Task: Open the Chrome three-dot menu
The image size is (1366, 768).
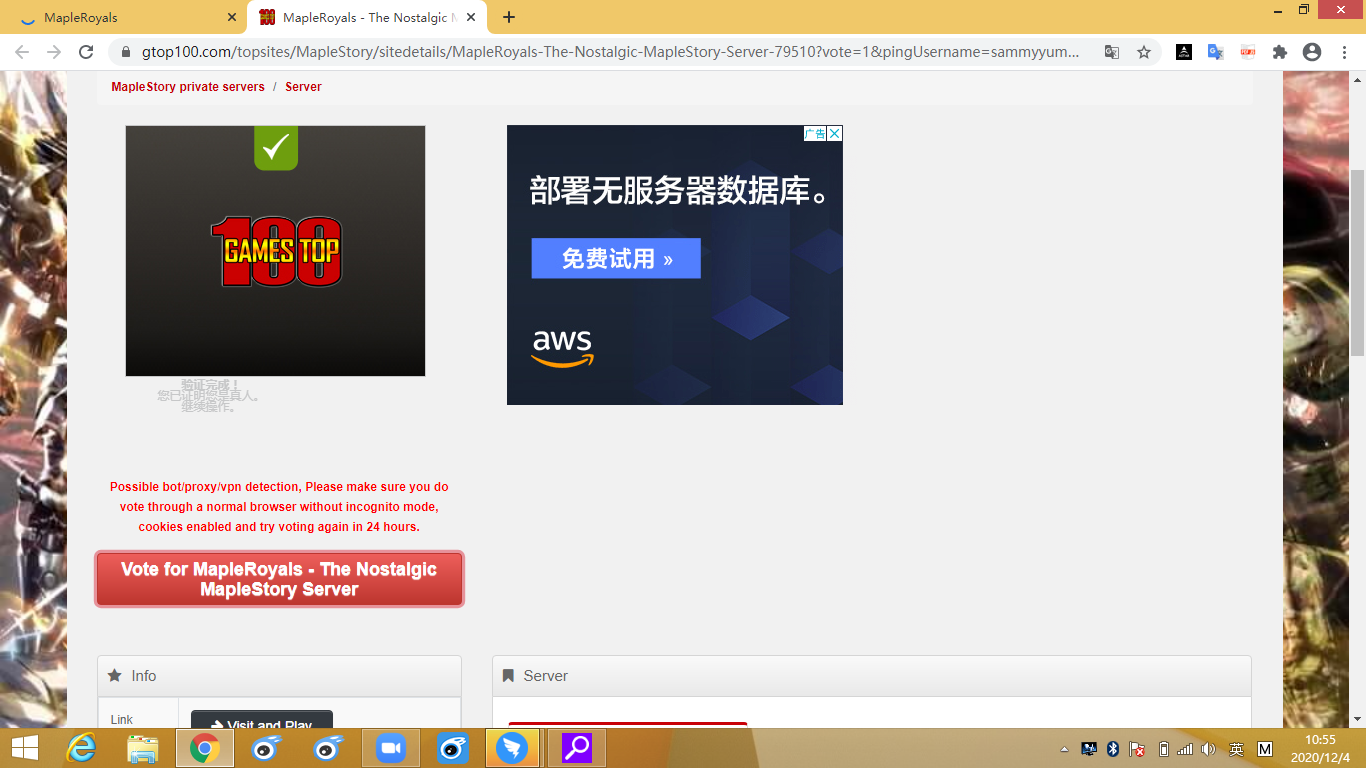Action: pyautogui.click(x=1344, y=52)
